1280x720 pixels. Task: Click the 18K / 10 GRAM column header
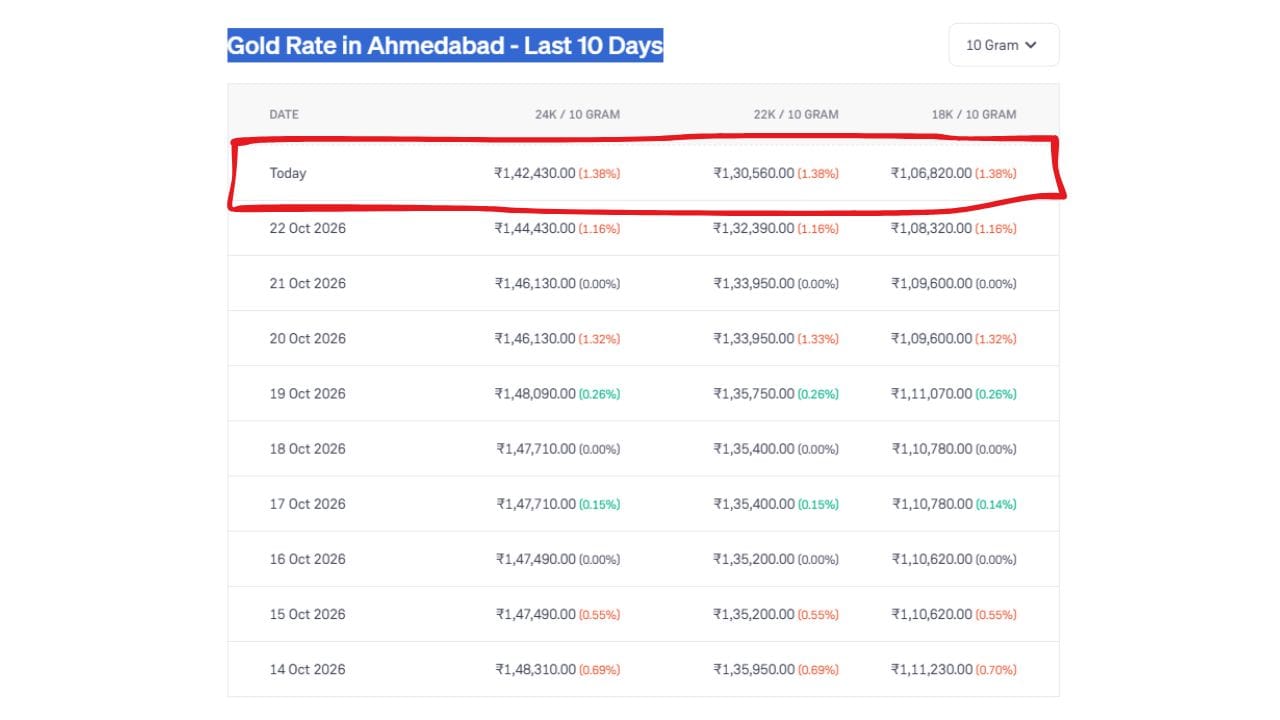(x=974, y=114)
